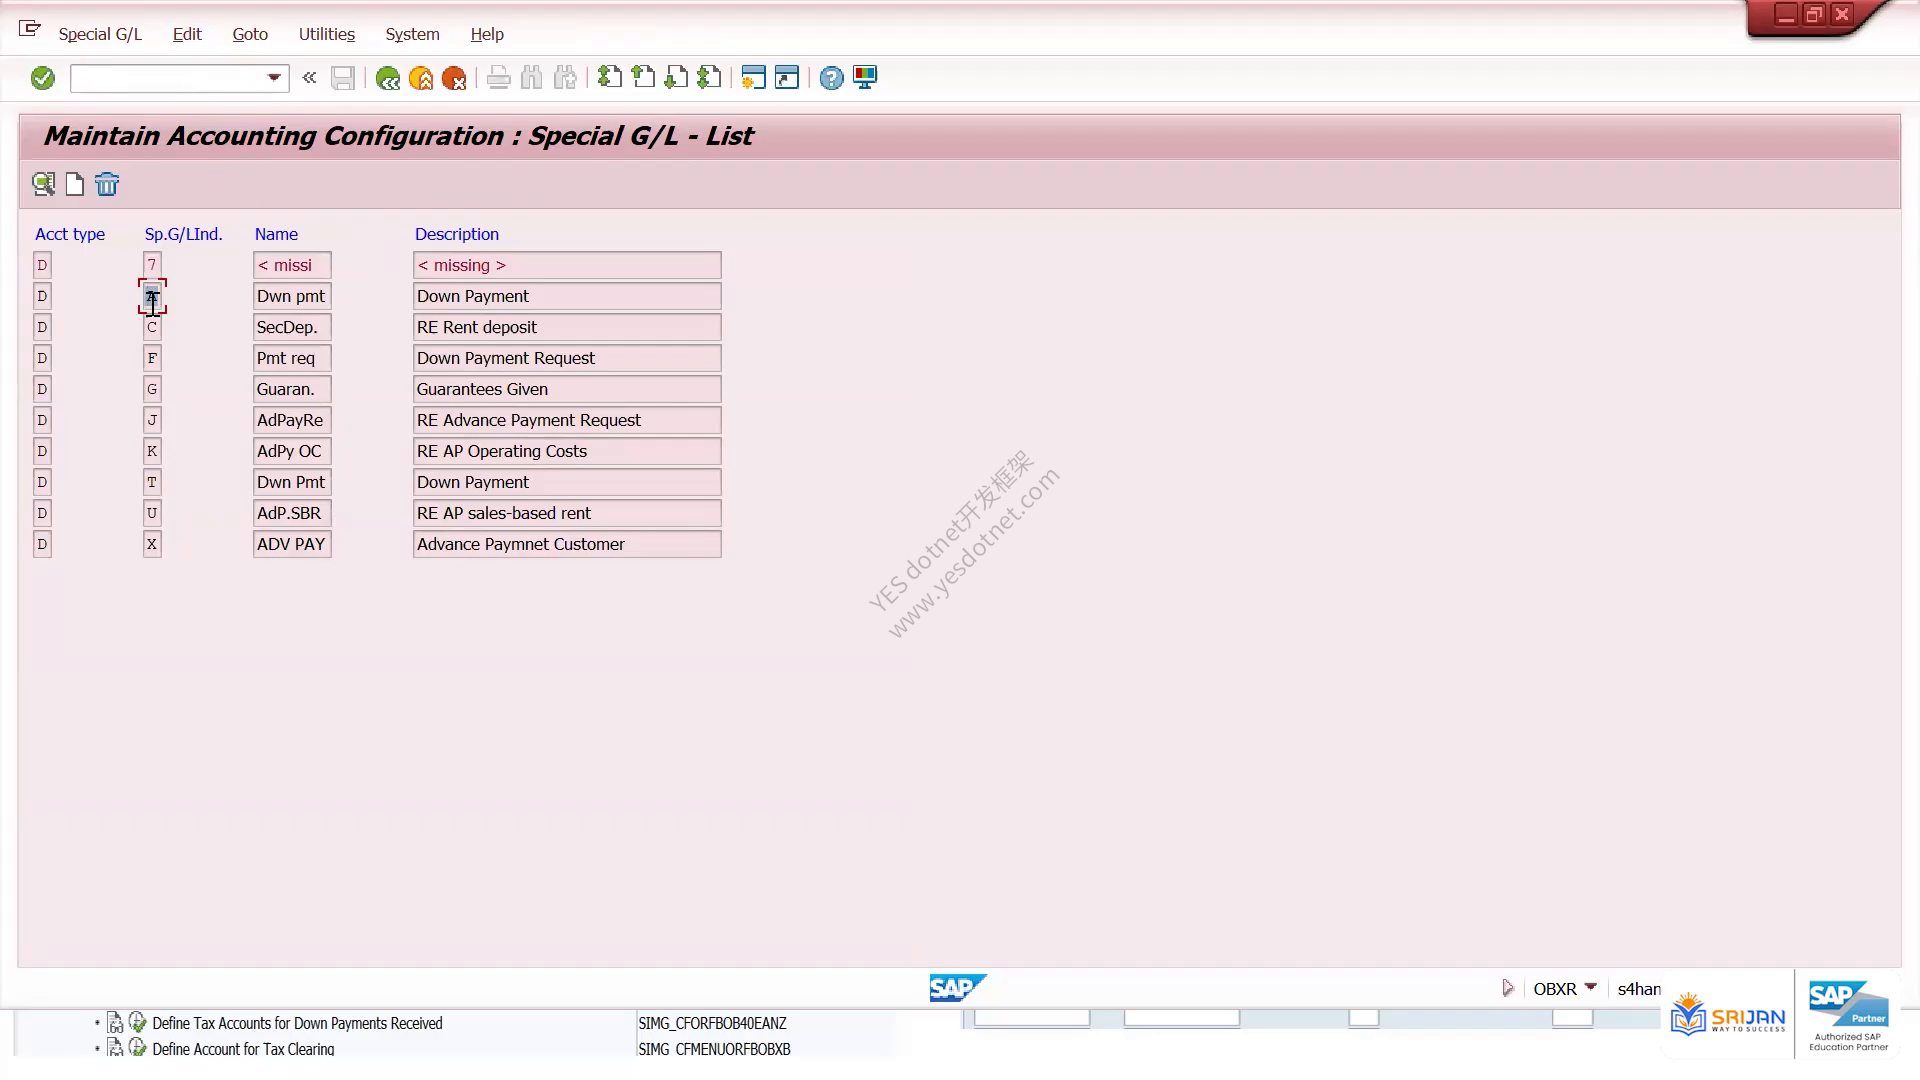Click the green Back icon
This screenshot has width=1920, height=1080.
388,78
